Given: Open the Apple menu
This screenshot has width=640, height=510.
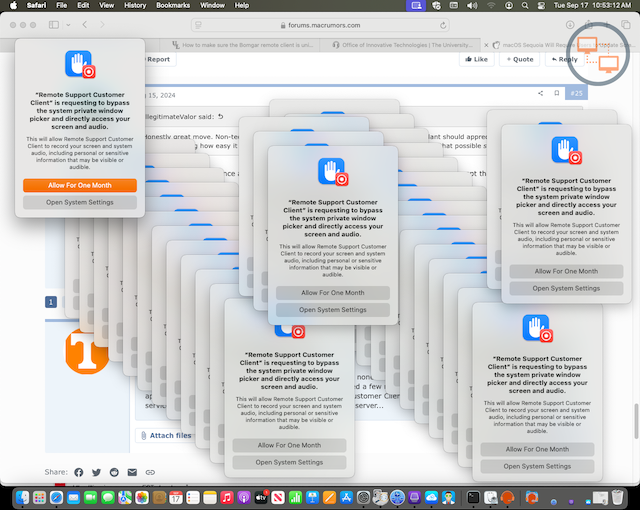Looking at the screenshot, I should (13, 5).
